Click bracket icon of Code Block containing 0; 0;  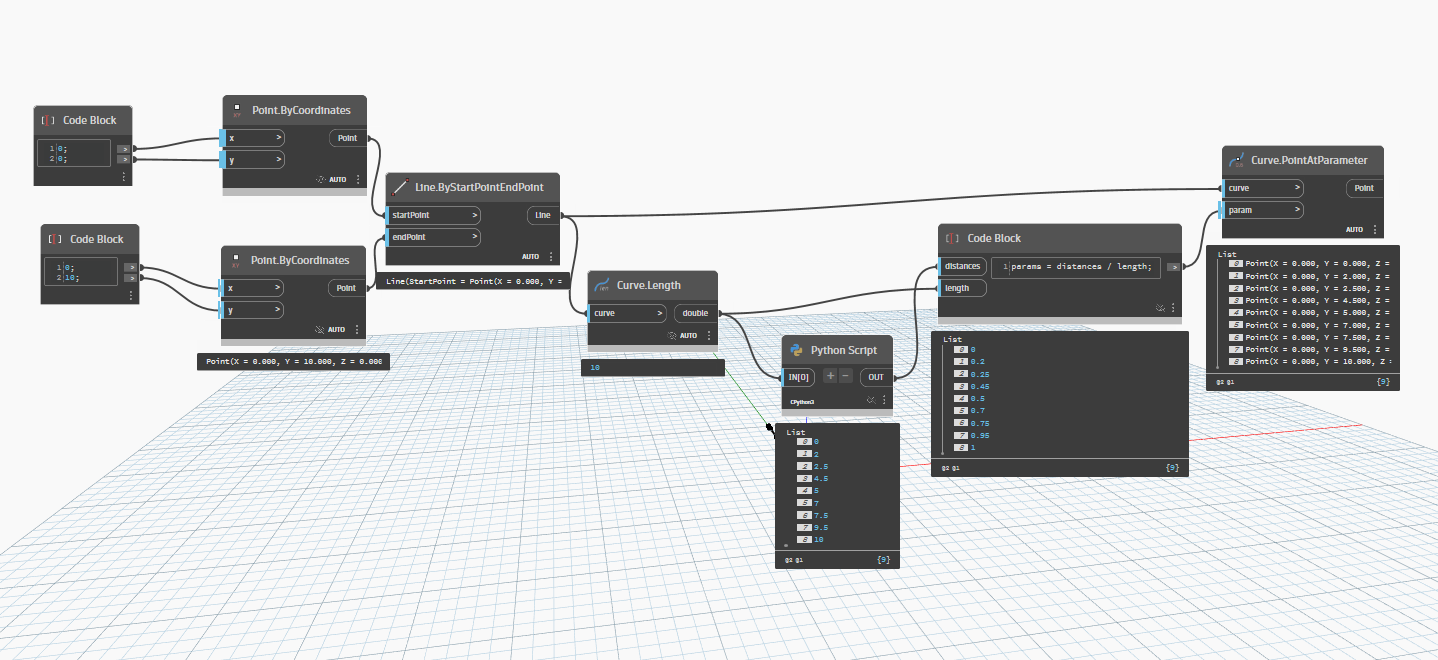tap(47, 120)
